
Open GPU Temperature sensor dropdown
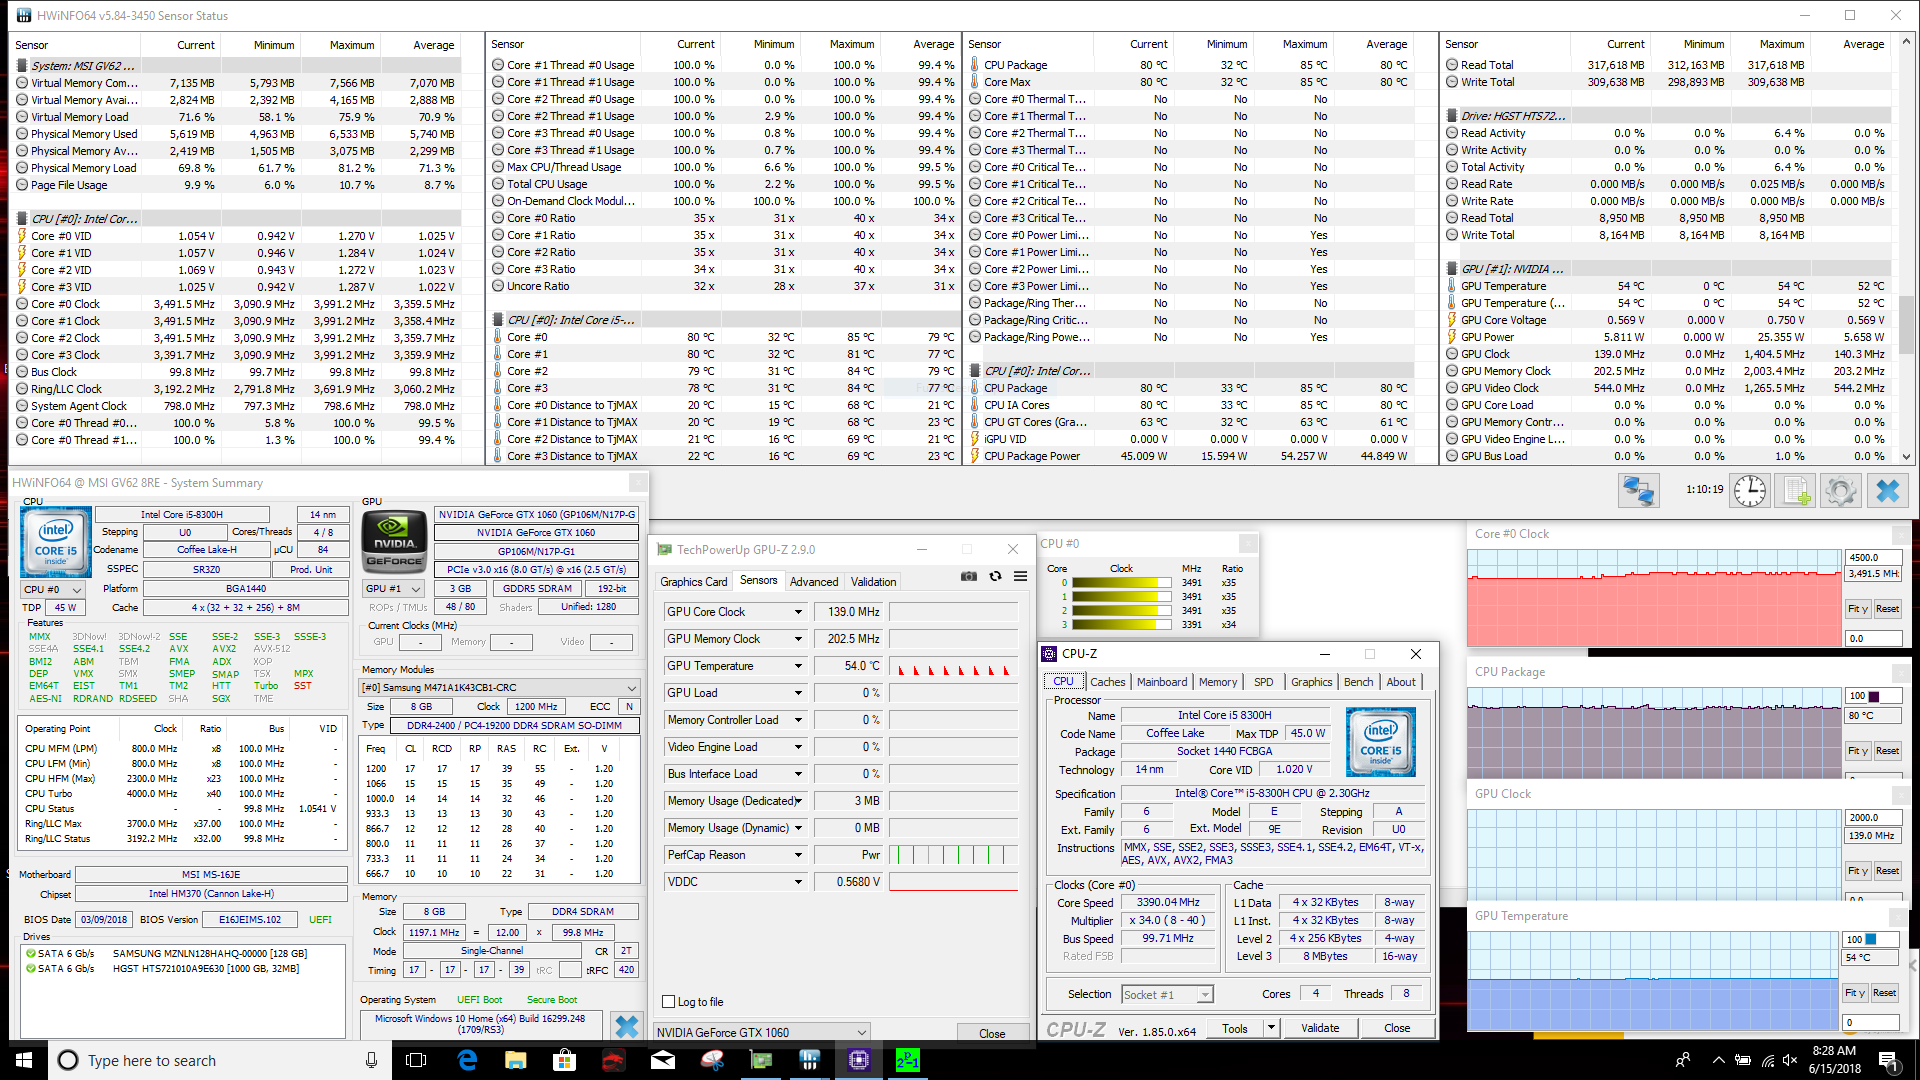(x=798, y=666)
